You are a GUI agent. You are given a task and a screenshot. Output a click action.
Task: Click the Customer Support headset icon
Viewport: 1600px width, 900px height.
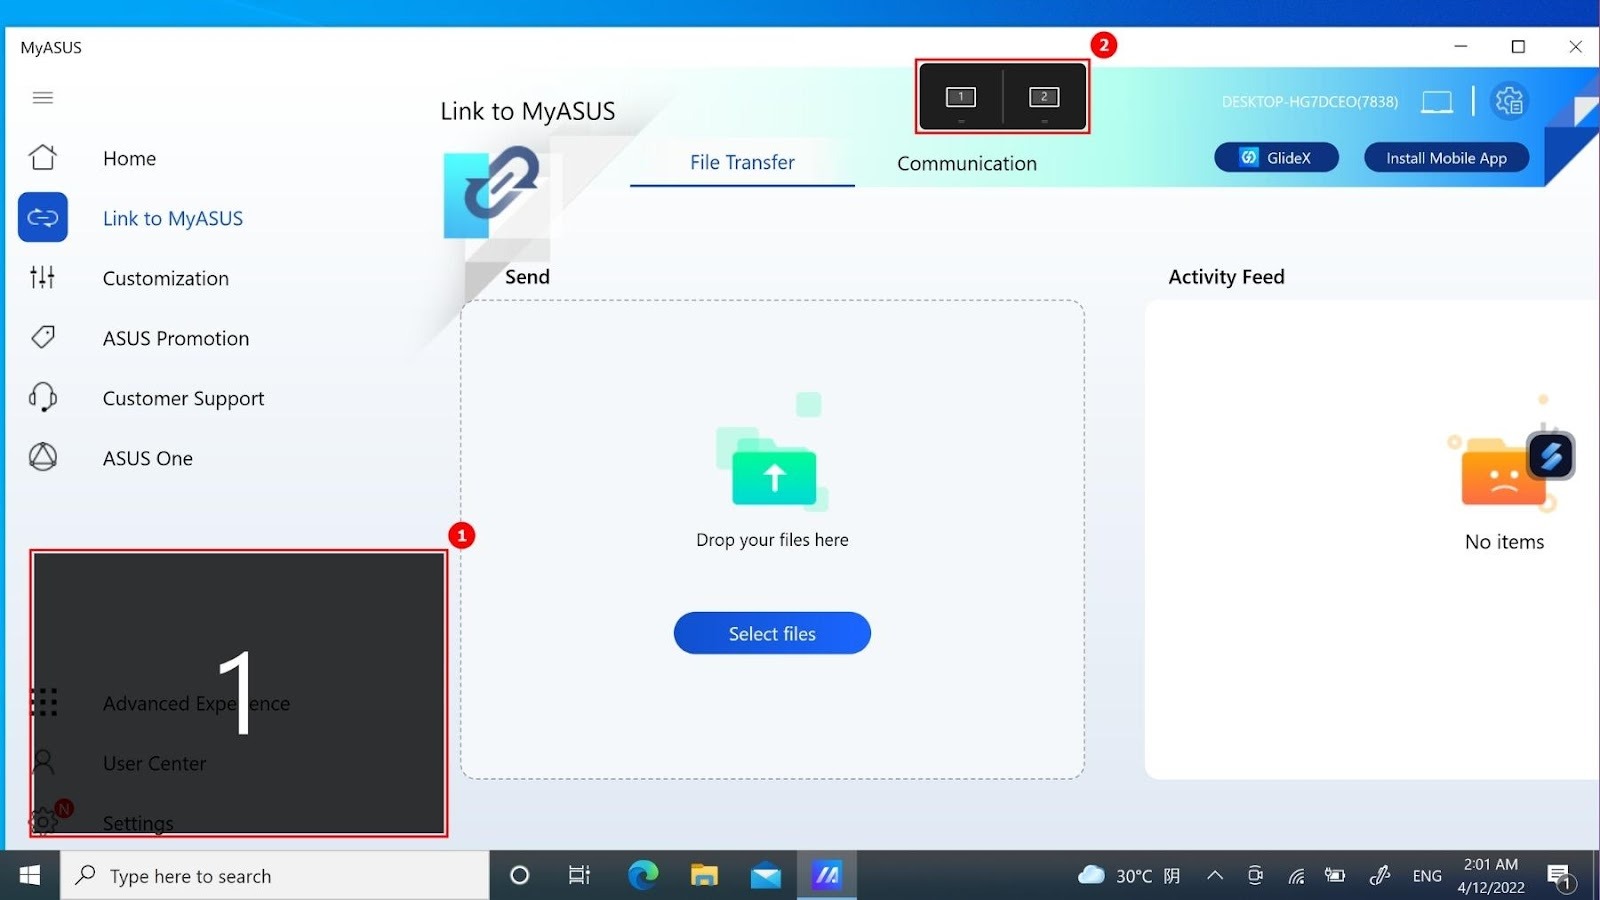pyautogui.click(x=43, y=397)
